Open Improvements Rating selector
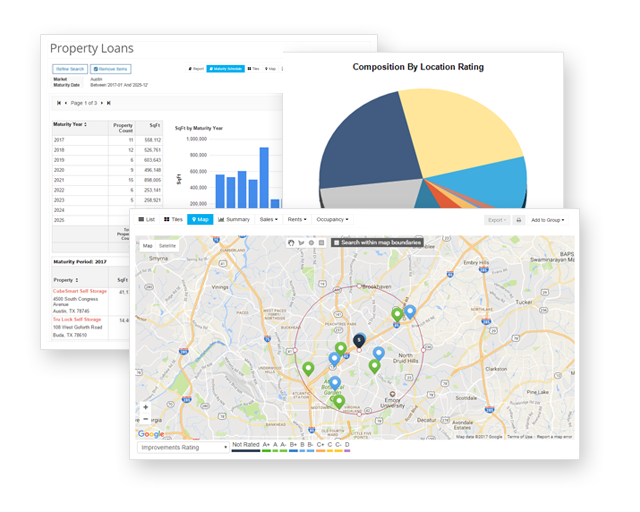Viewport: 640px width, 512px height. (x=183, y=447)
